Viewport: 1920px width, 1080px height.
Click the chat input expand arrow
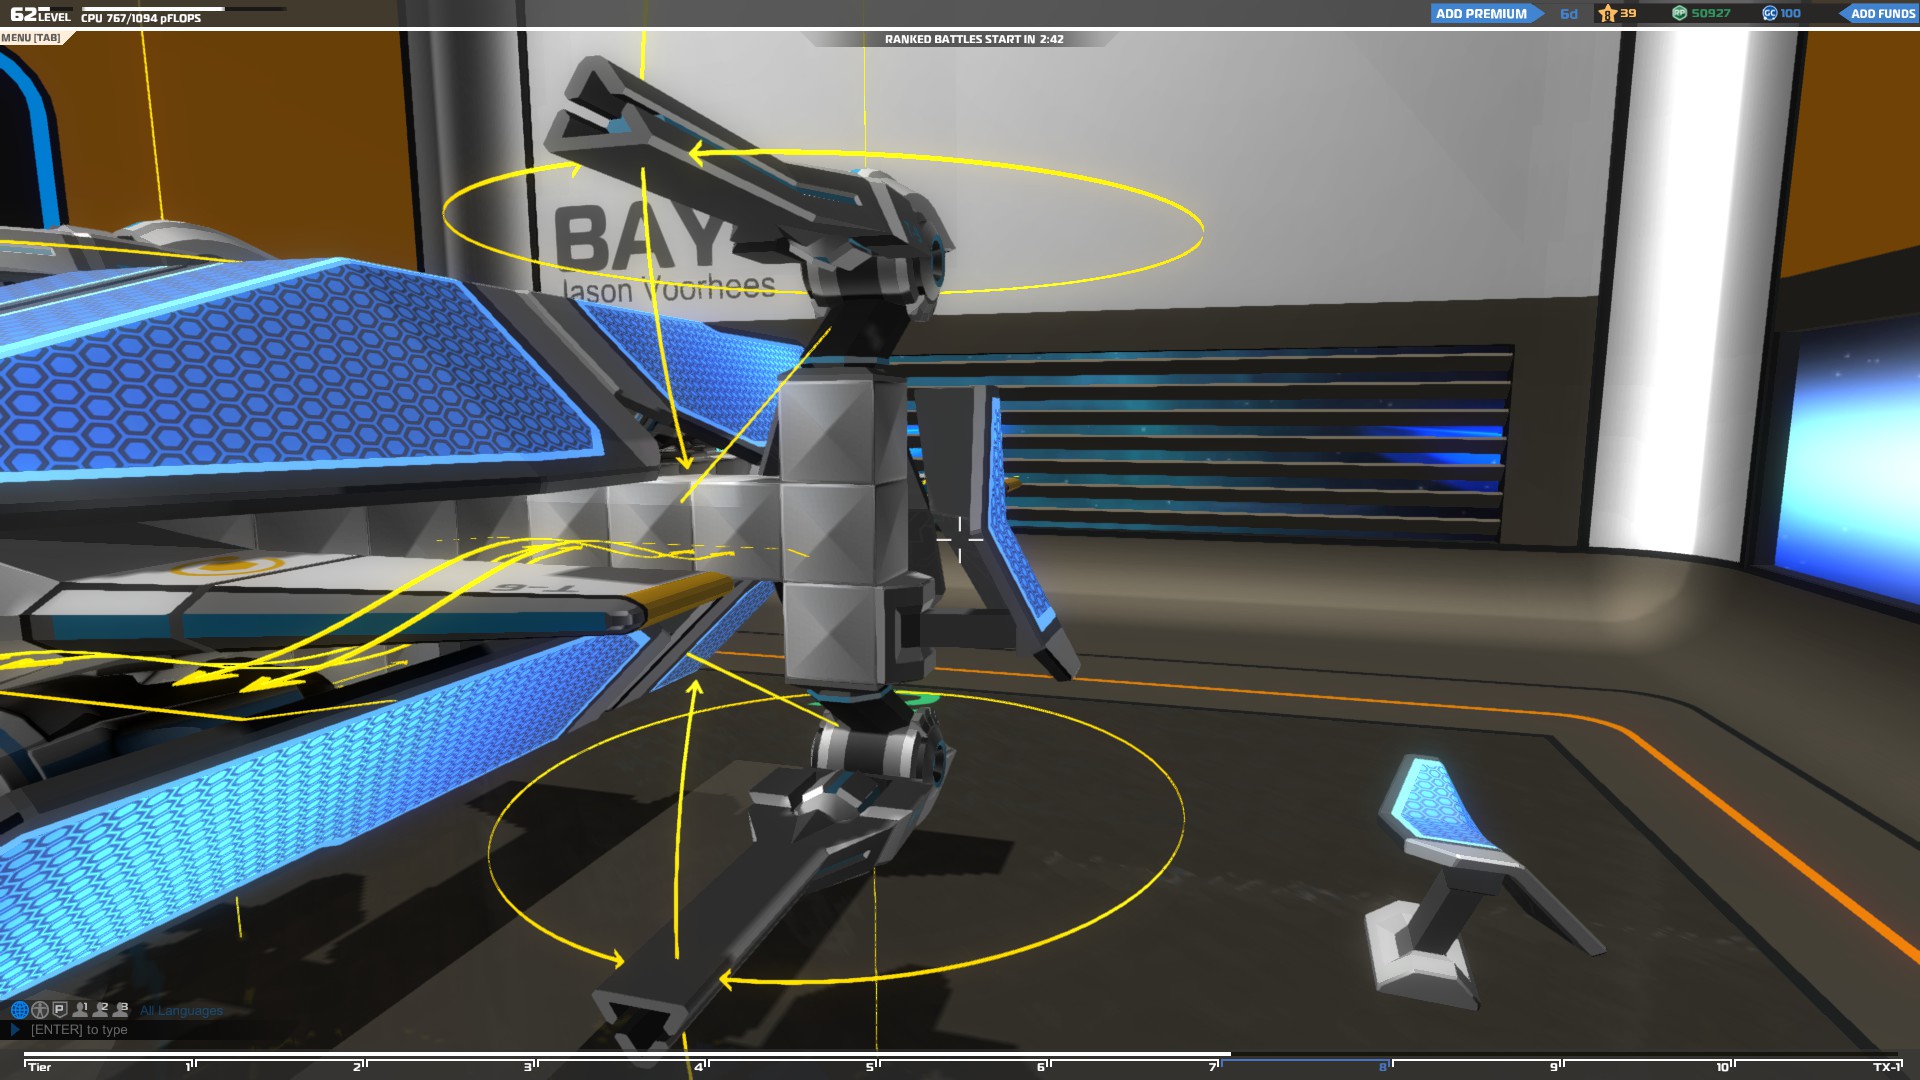tap(15, 1030)
